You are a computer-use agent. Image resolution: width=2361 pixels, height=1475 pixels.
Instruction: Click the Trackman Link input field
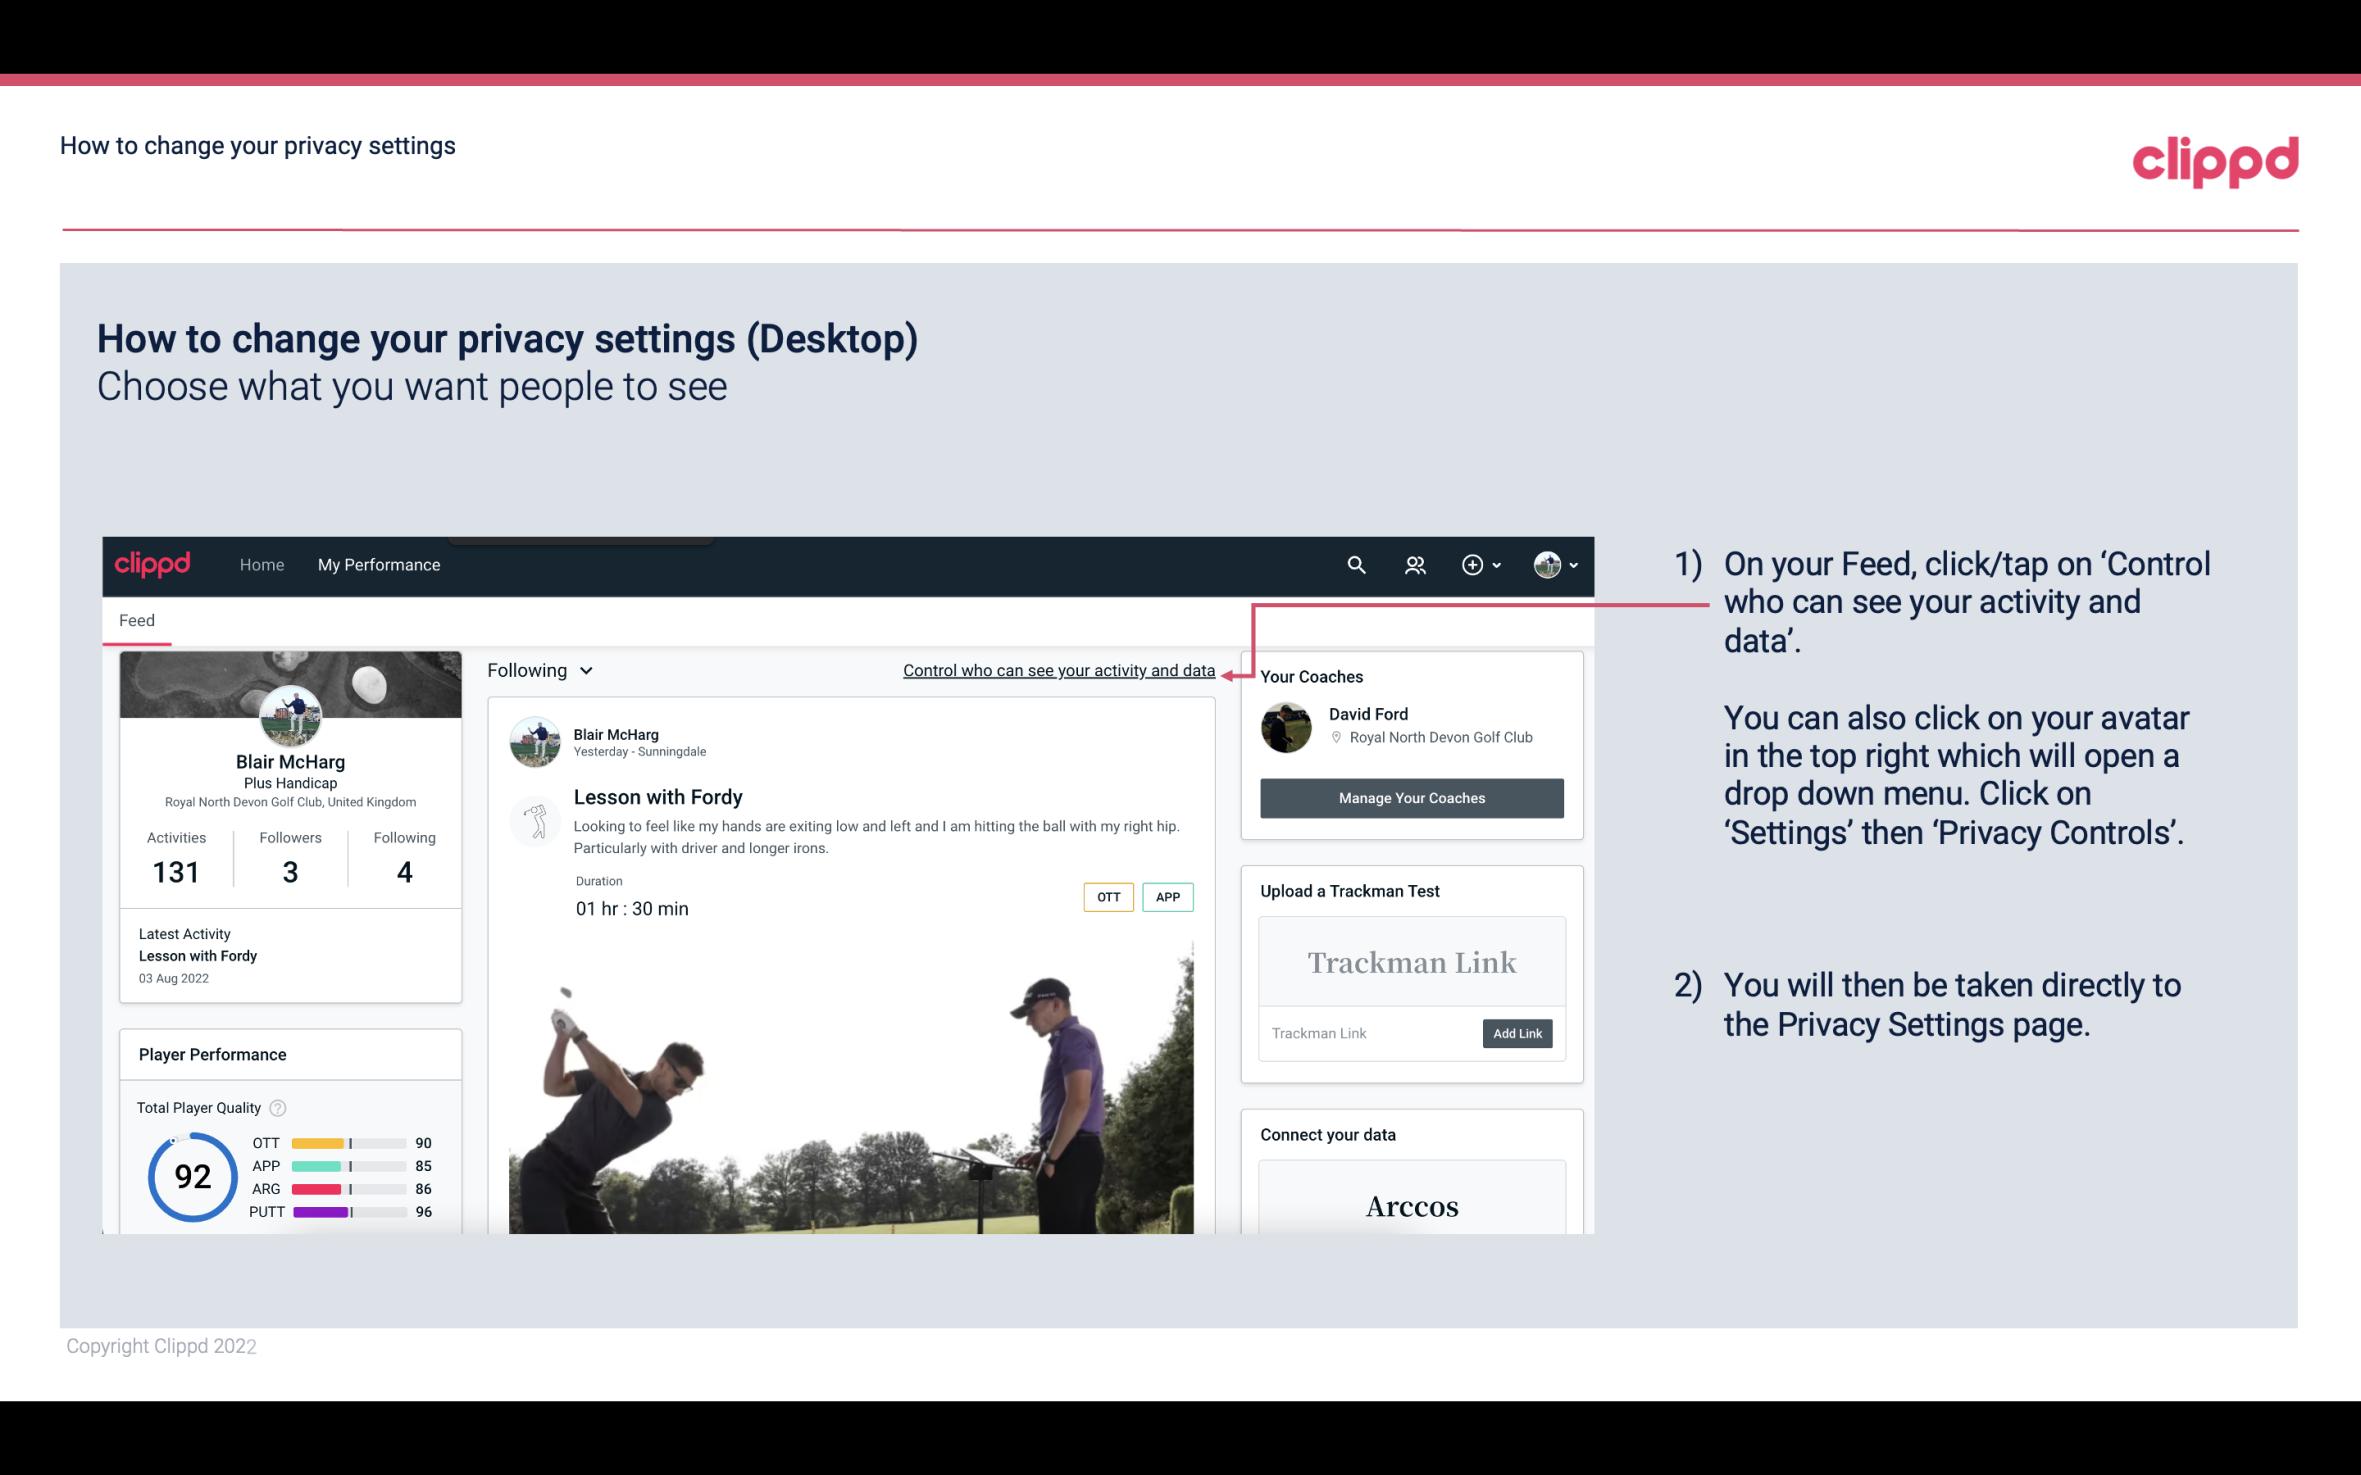tap(1369, 1033)
